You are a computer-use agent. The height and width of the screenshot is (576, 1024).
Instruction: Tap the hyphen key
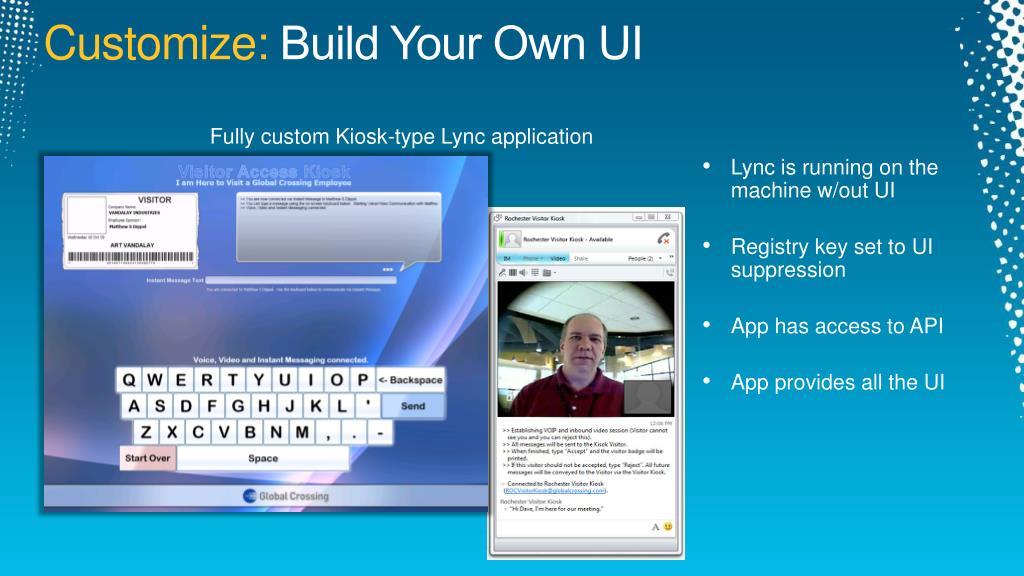(x=380, y=432)
